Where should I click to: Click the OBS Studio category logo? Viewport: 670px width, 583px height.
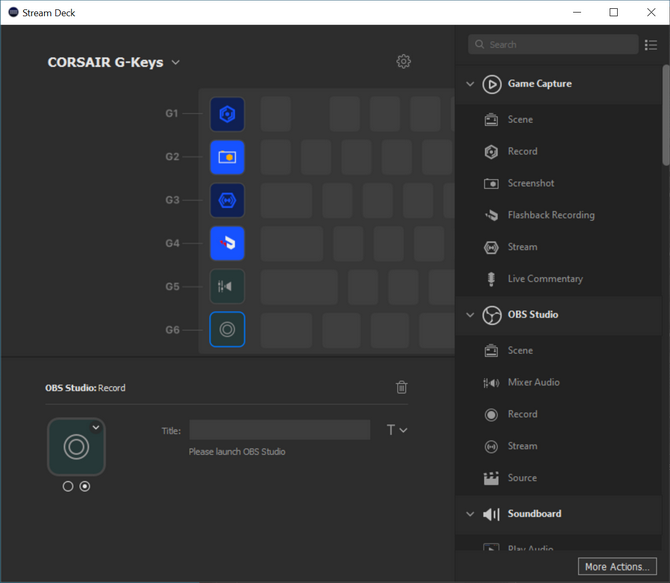(x=492, y=315)
